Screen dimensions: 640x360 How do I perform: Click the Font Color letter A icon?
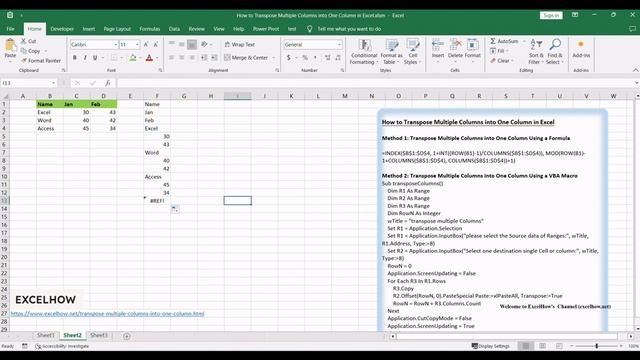coord(149,58)
